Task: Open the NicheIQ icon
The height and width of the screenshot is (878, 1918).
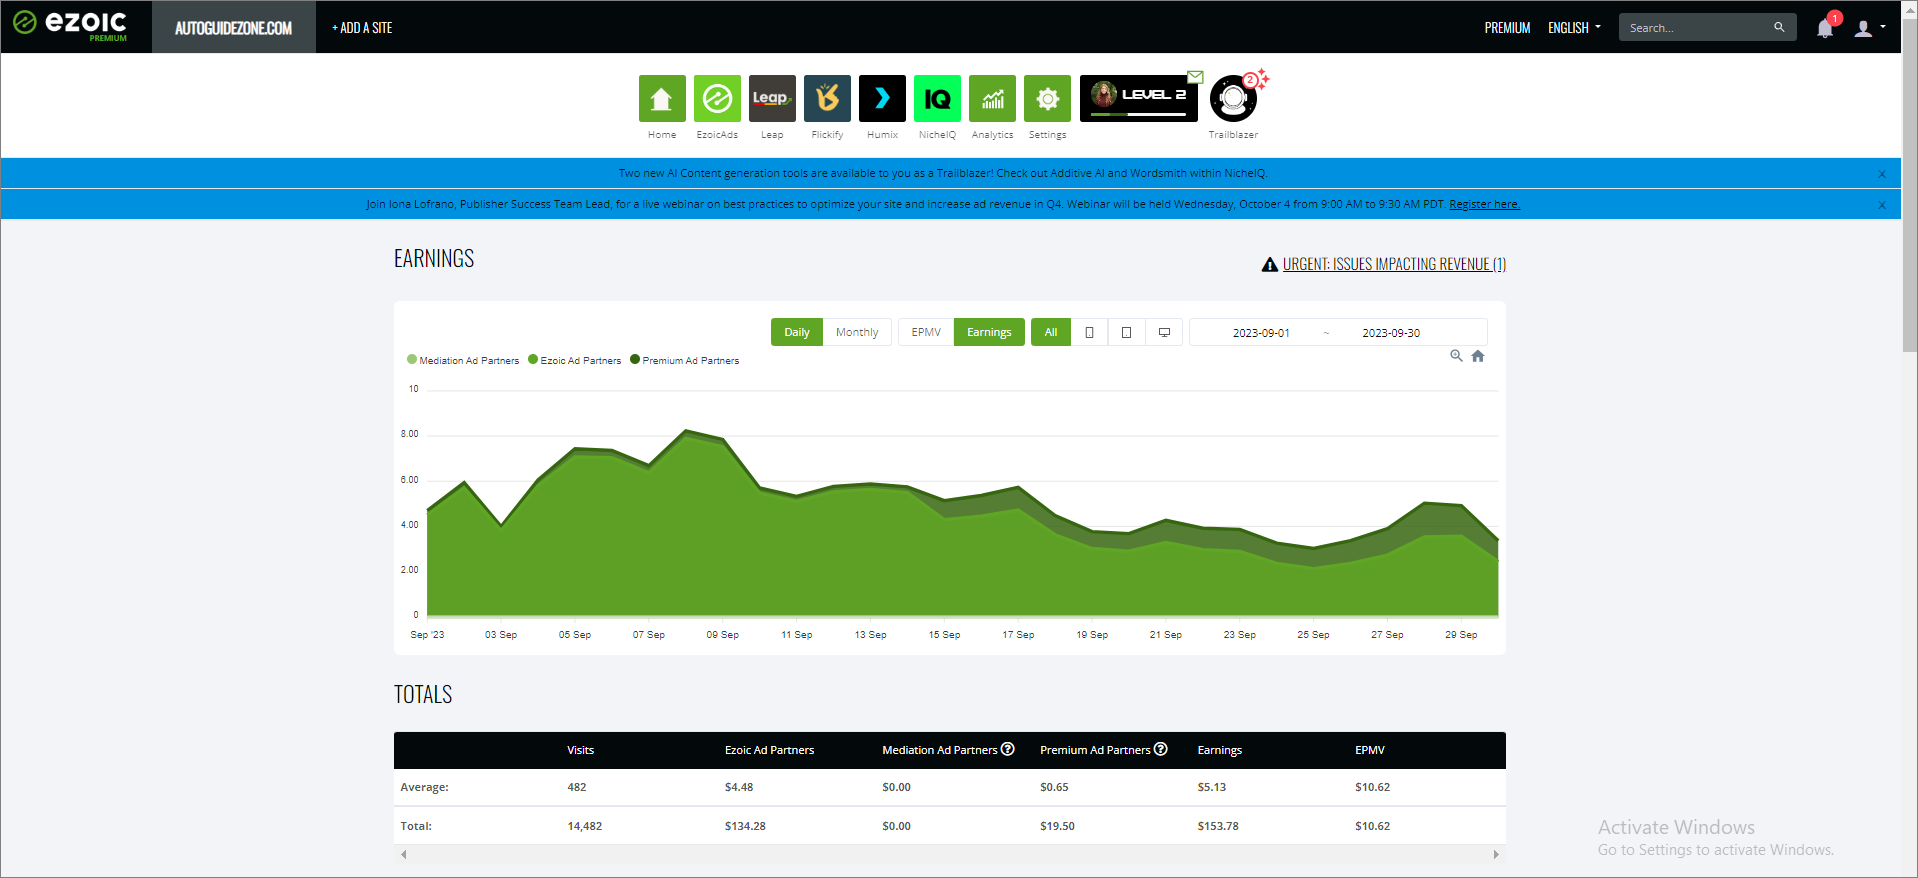Action: (937, 98)
